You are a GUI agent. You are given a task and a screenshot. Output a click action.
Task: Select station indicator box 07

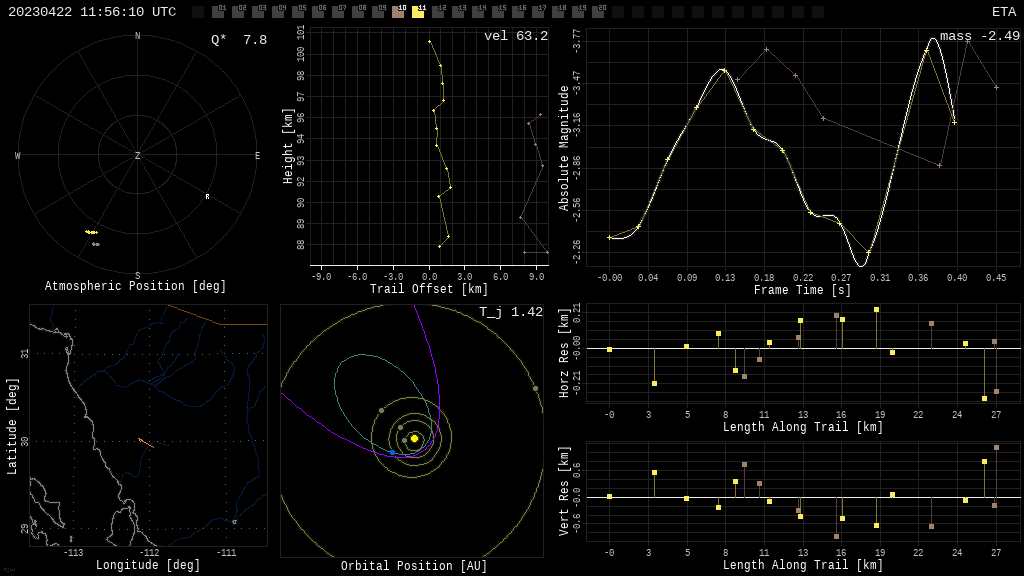click(338, 12)
